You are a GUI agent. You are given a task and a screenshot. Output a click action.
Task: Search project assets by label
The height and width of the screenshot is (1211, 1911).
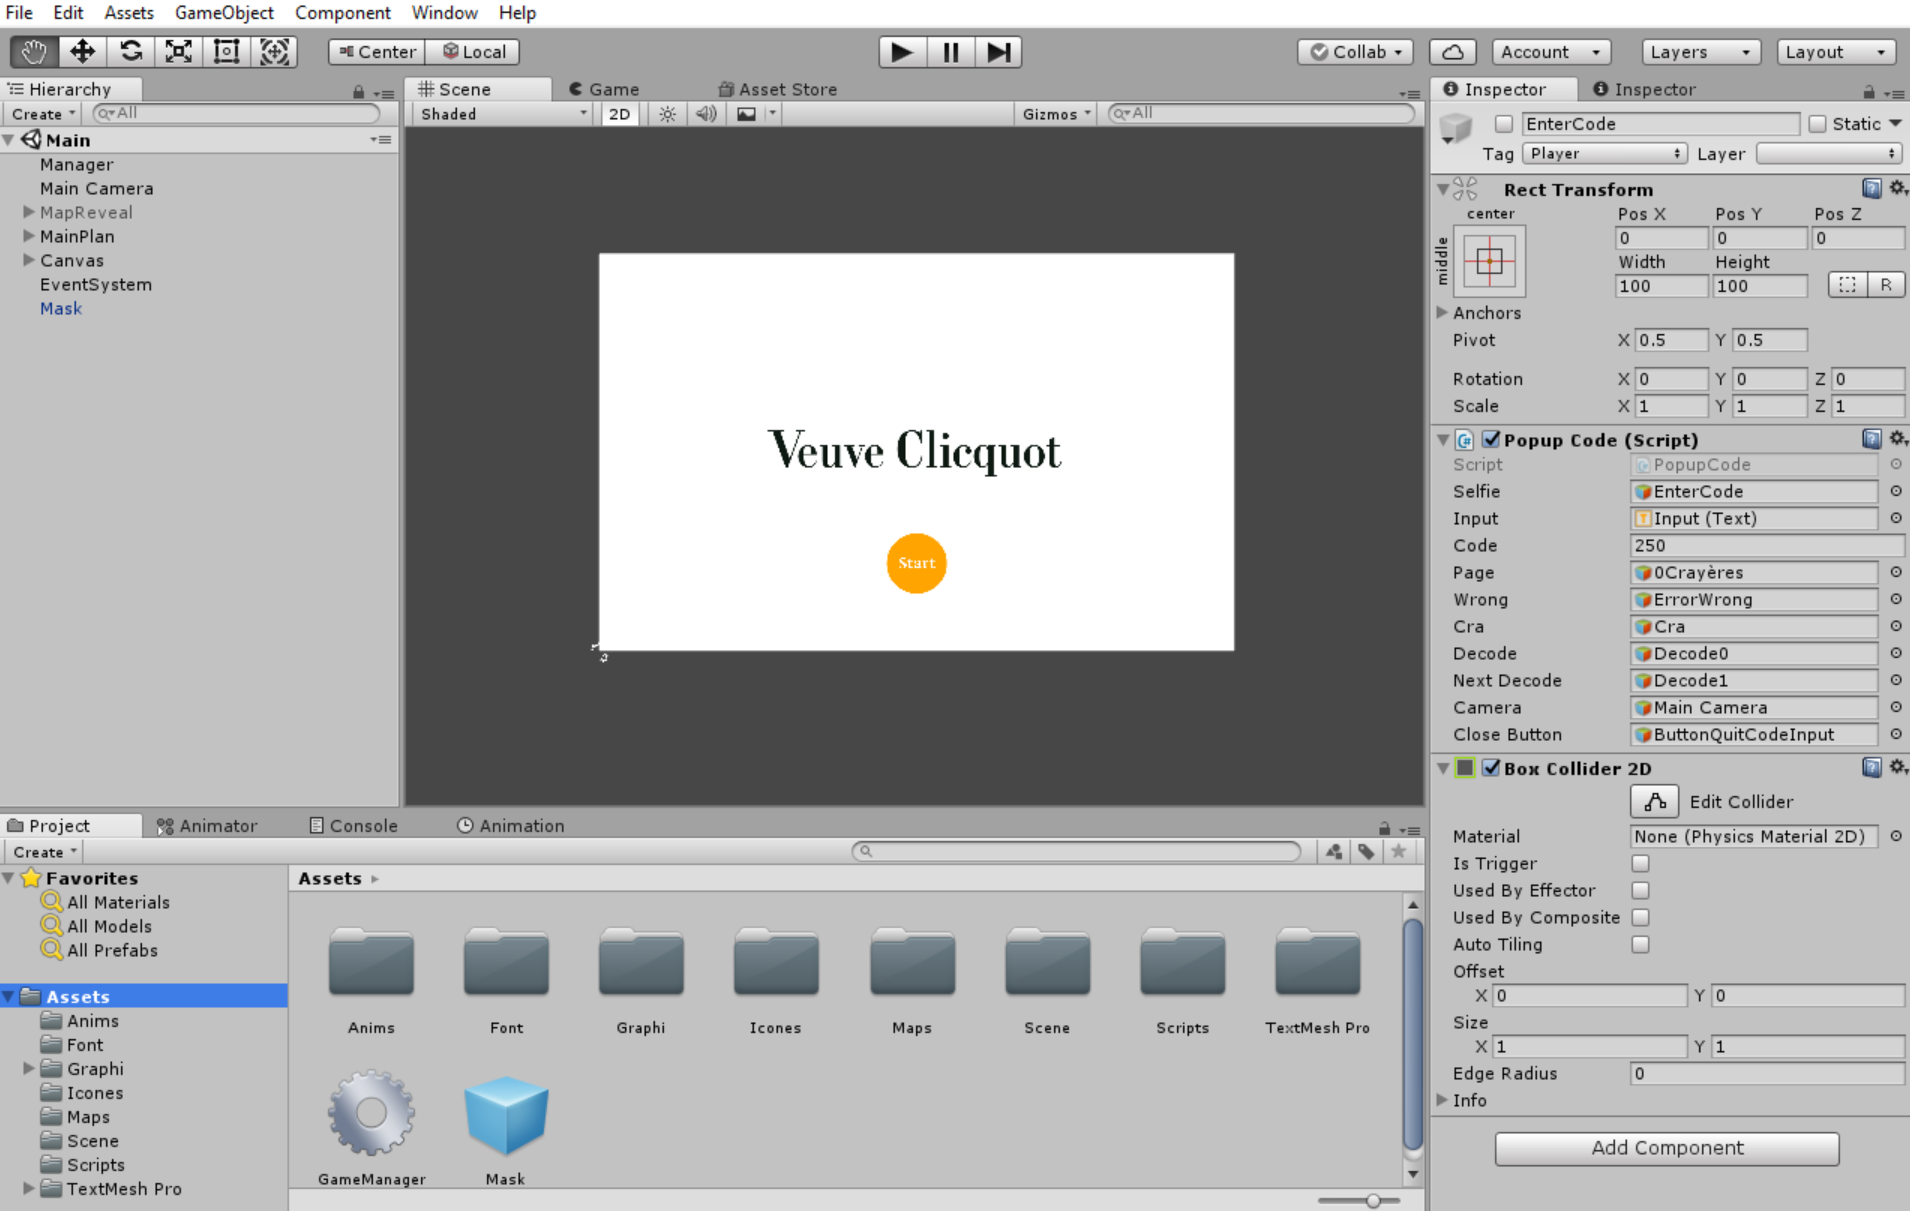1366,852
